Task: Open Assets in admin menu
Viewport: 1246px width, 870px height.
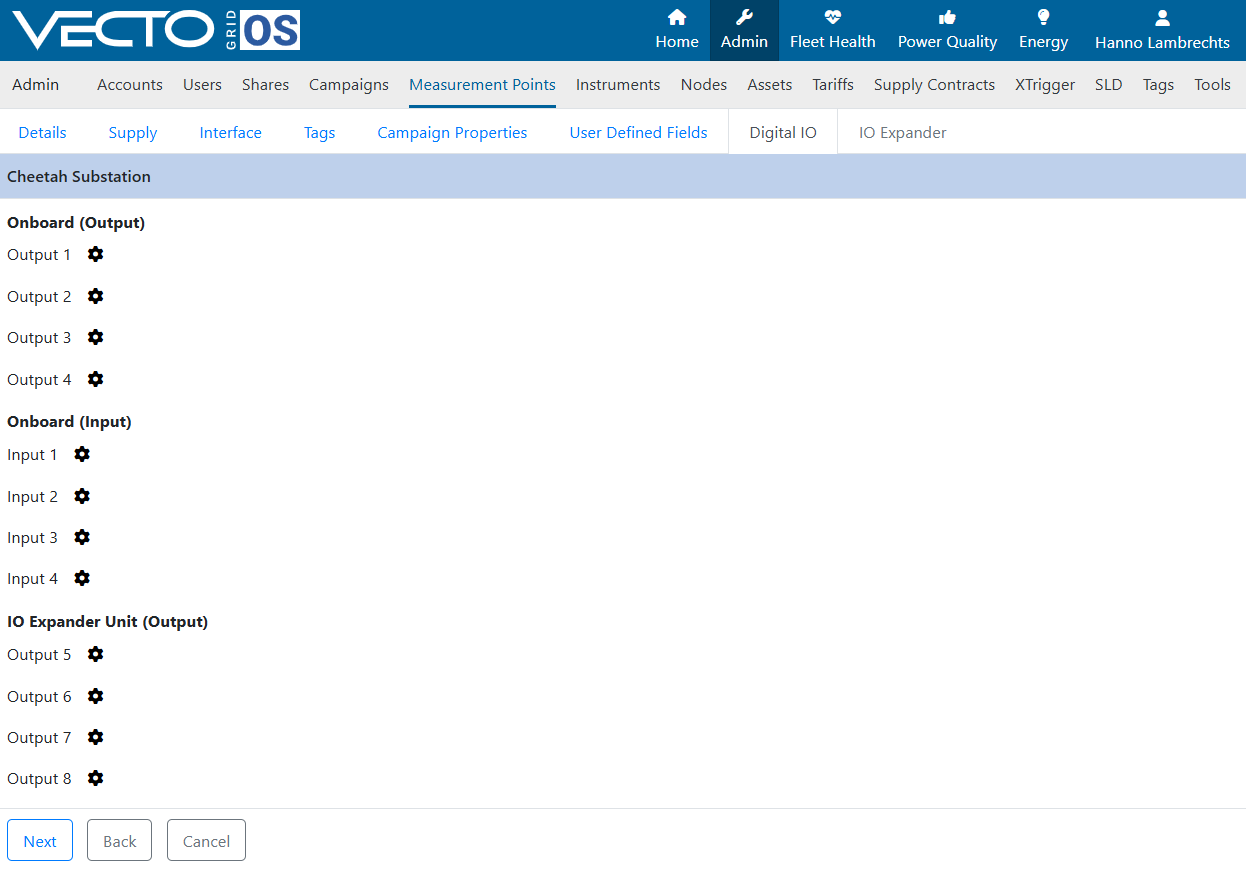Action: (770, 85)
